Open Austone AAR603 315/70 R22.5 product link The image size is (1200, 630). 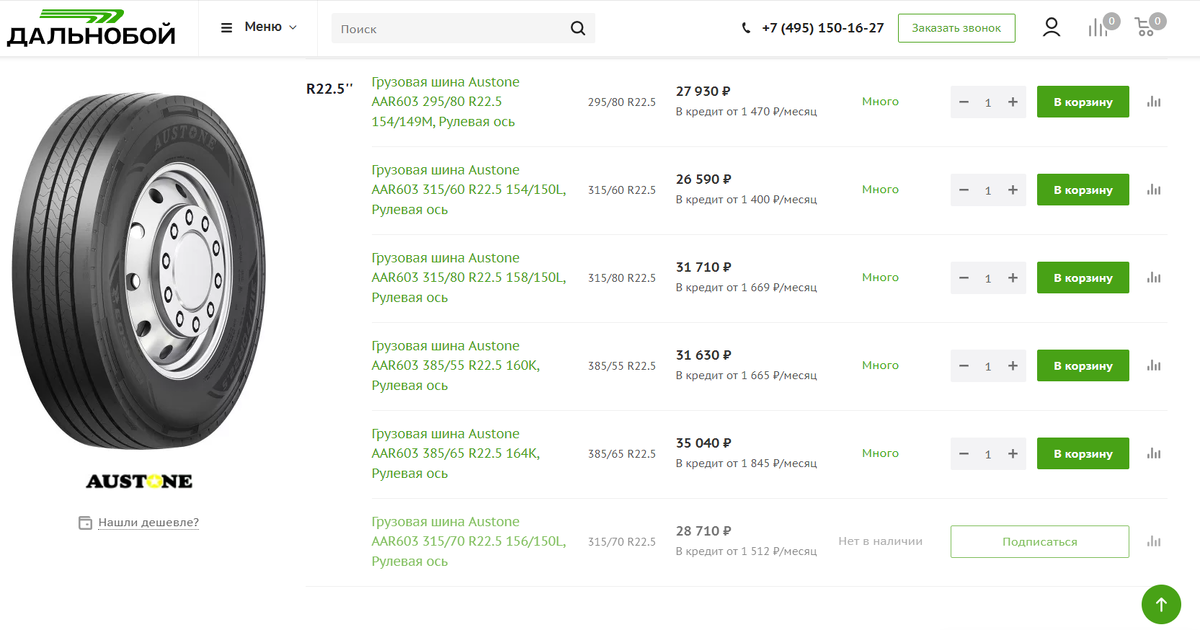pos(468,542)
